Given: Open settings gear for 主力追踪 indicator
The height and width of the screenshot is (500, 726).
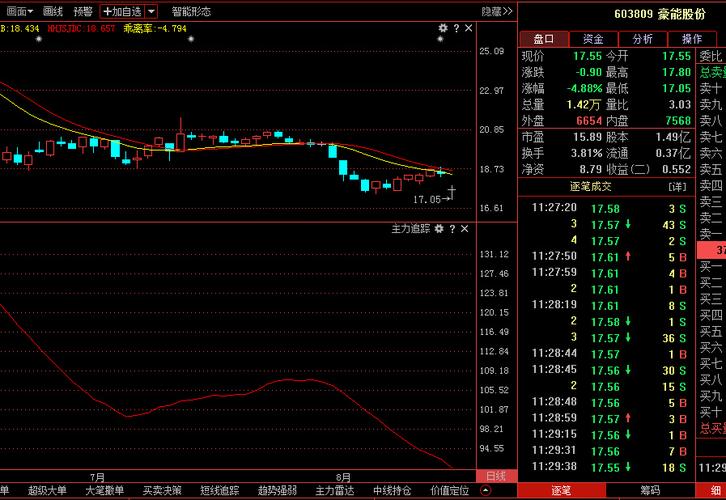Looking at the screenshot, I should [439, 229].
